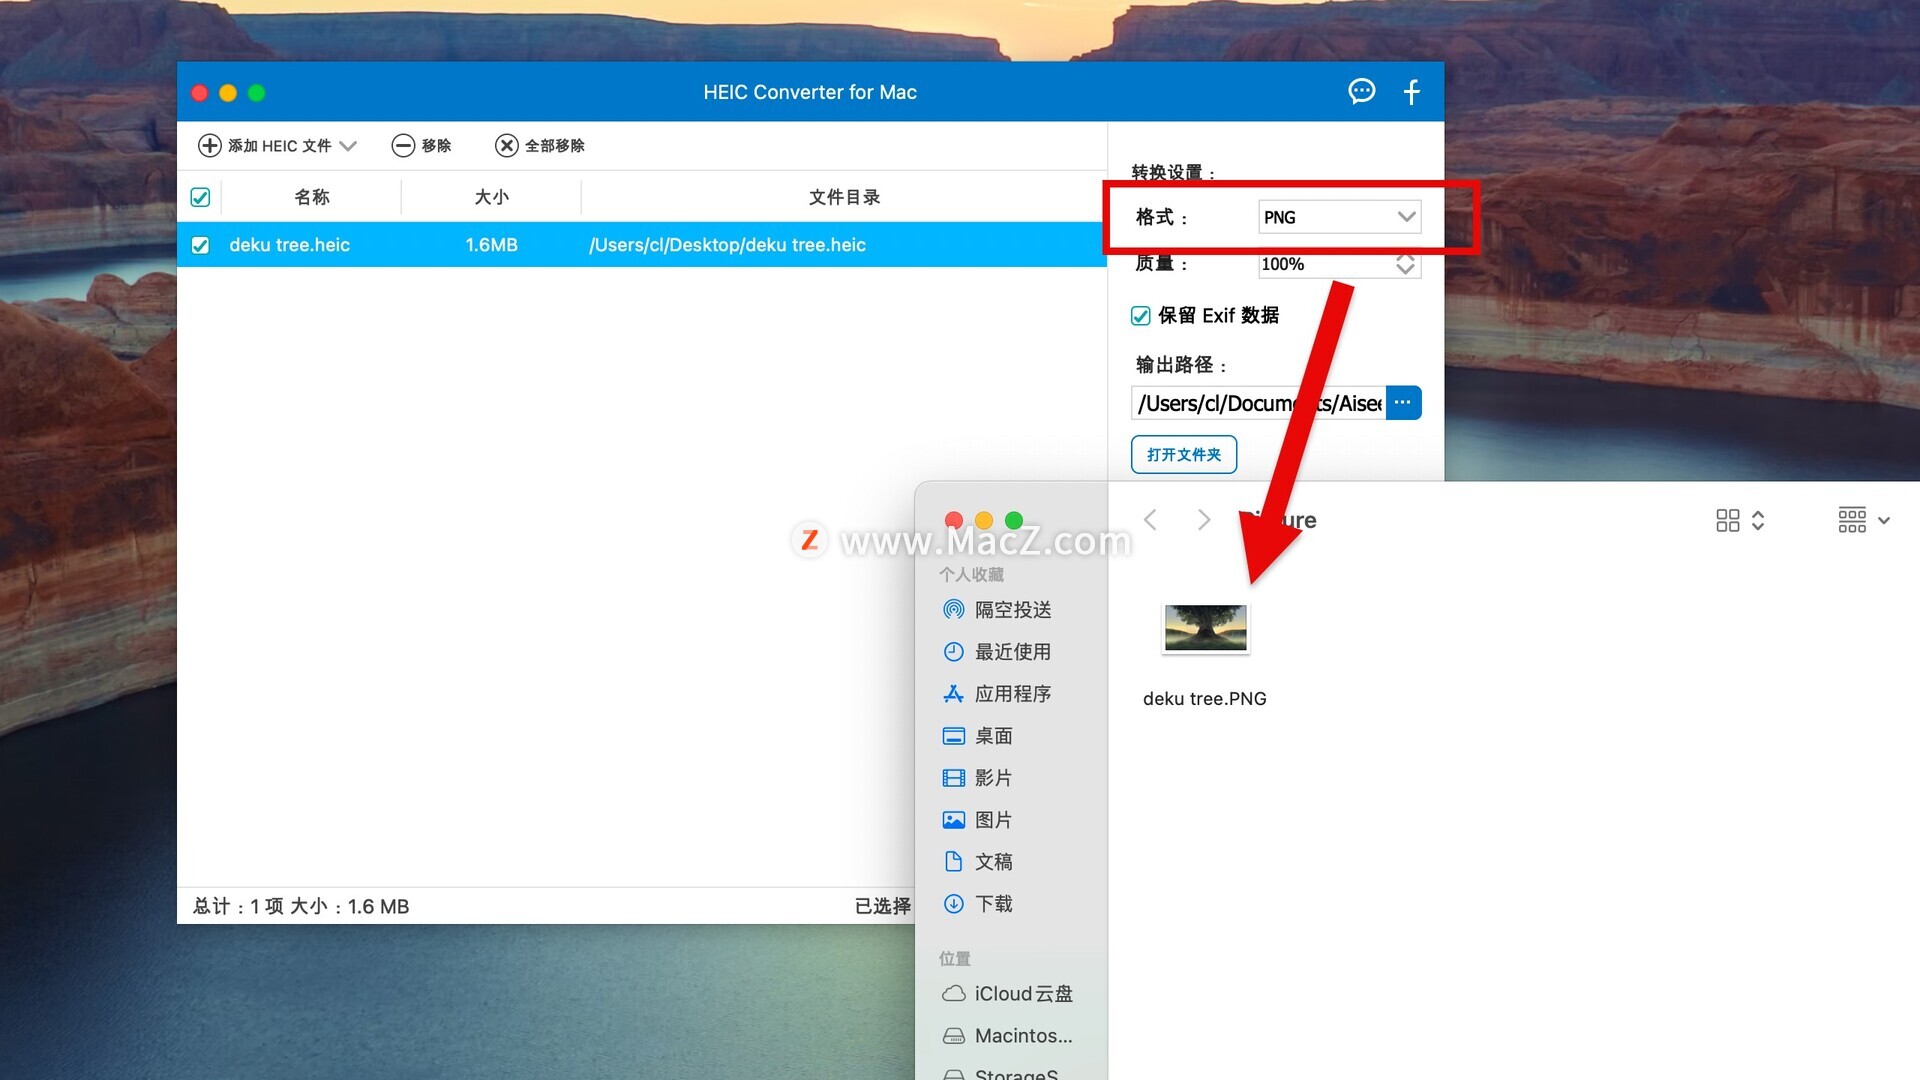The image size is (1920, 1080).
Task: Open 下载 in Finder sidebar
Action: [x=978, y=904]
